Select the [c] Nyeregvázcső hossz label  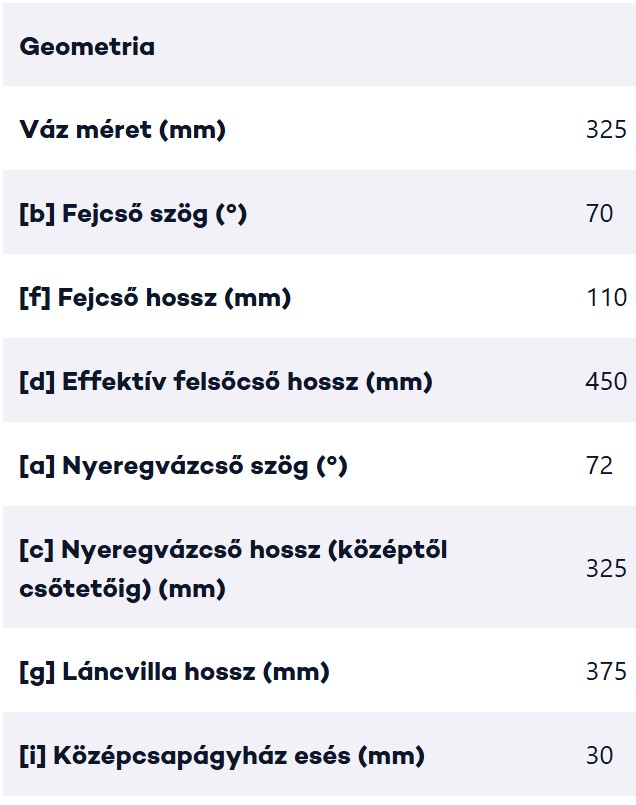coord(234,569)
